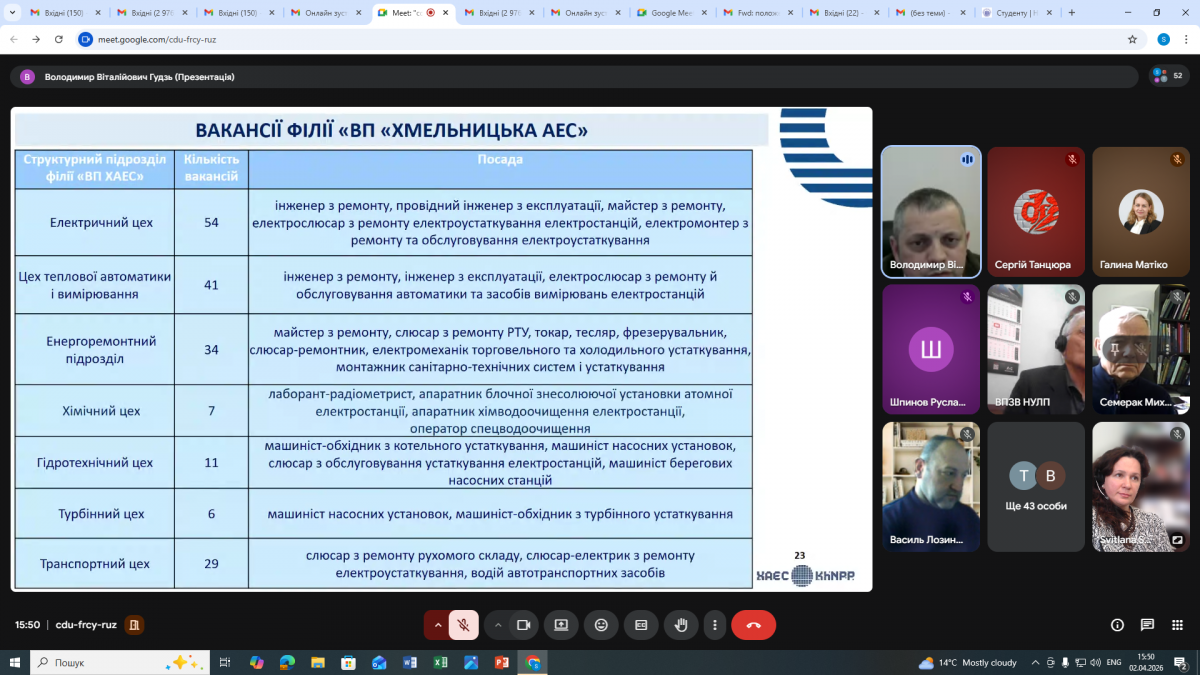
Task: Click the camera site-permission icon in address bar
Action: pos(85,39)
